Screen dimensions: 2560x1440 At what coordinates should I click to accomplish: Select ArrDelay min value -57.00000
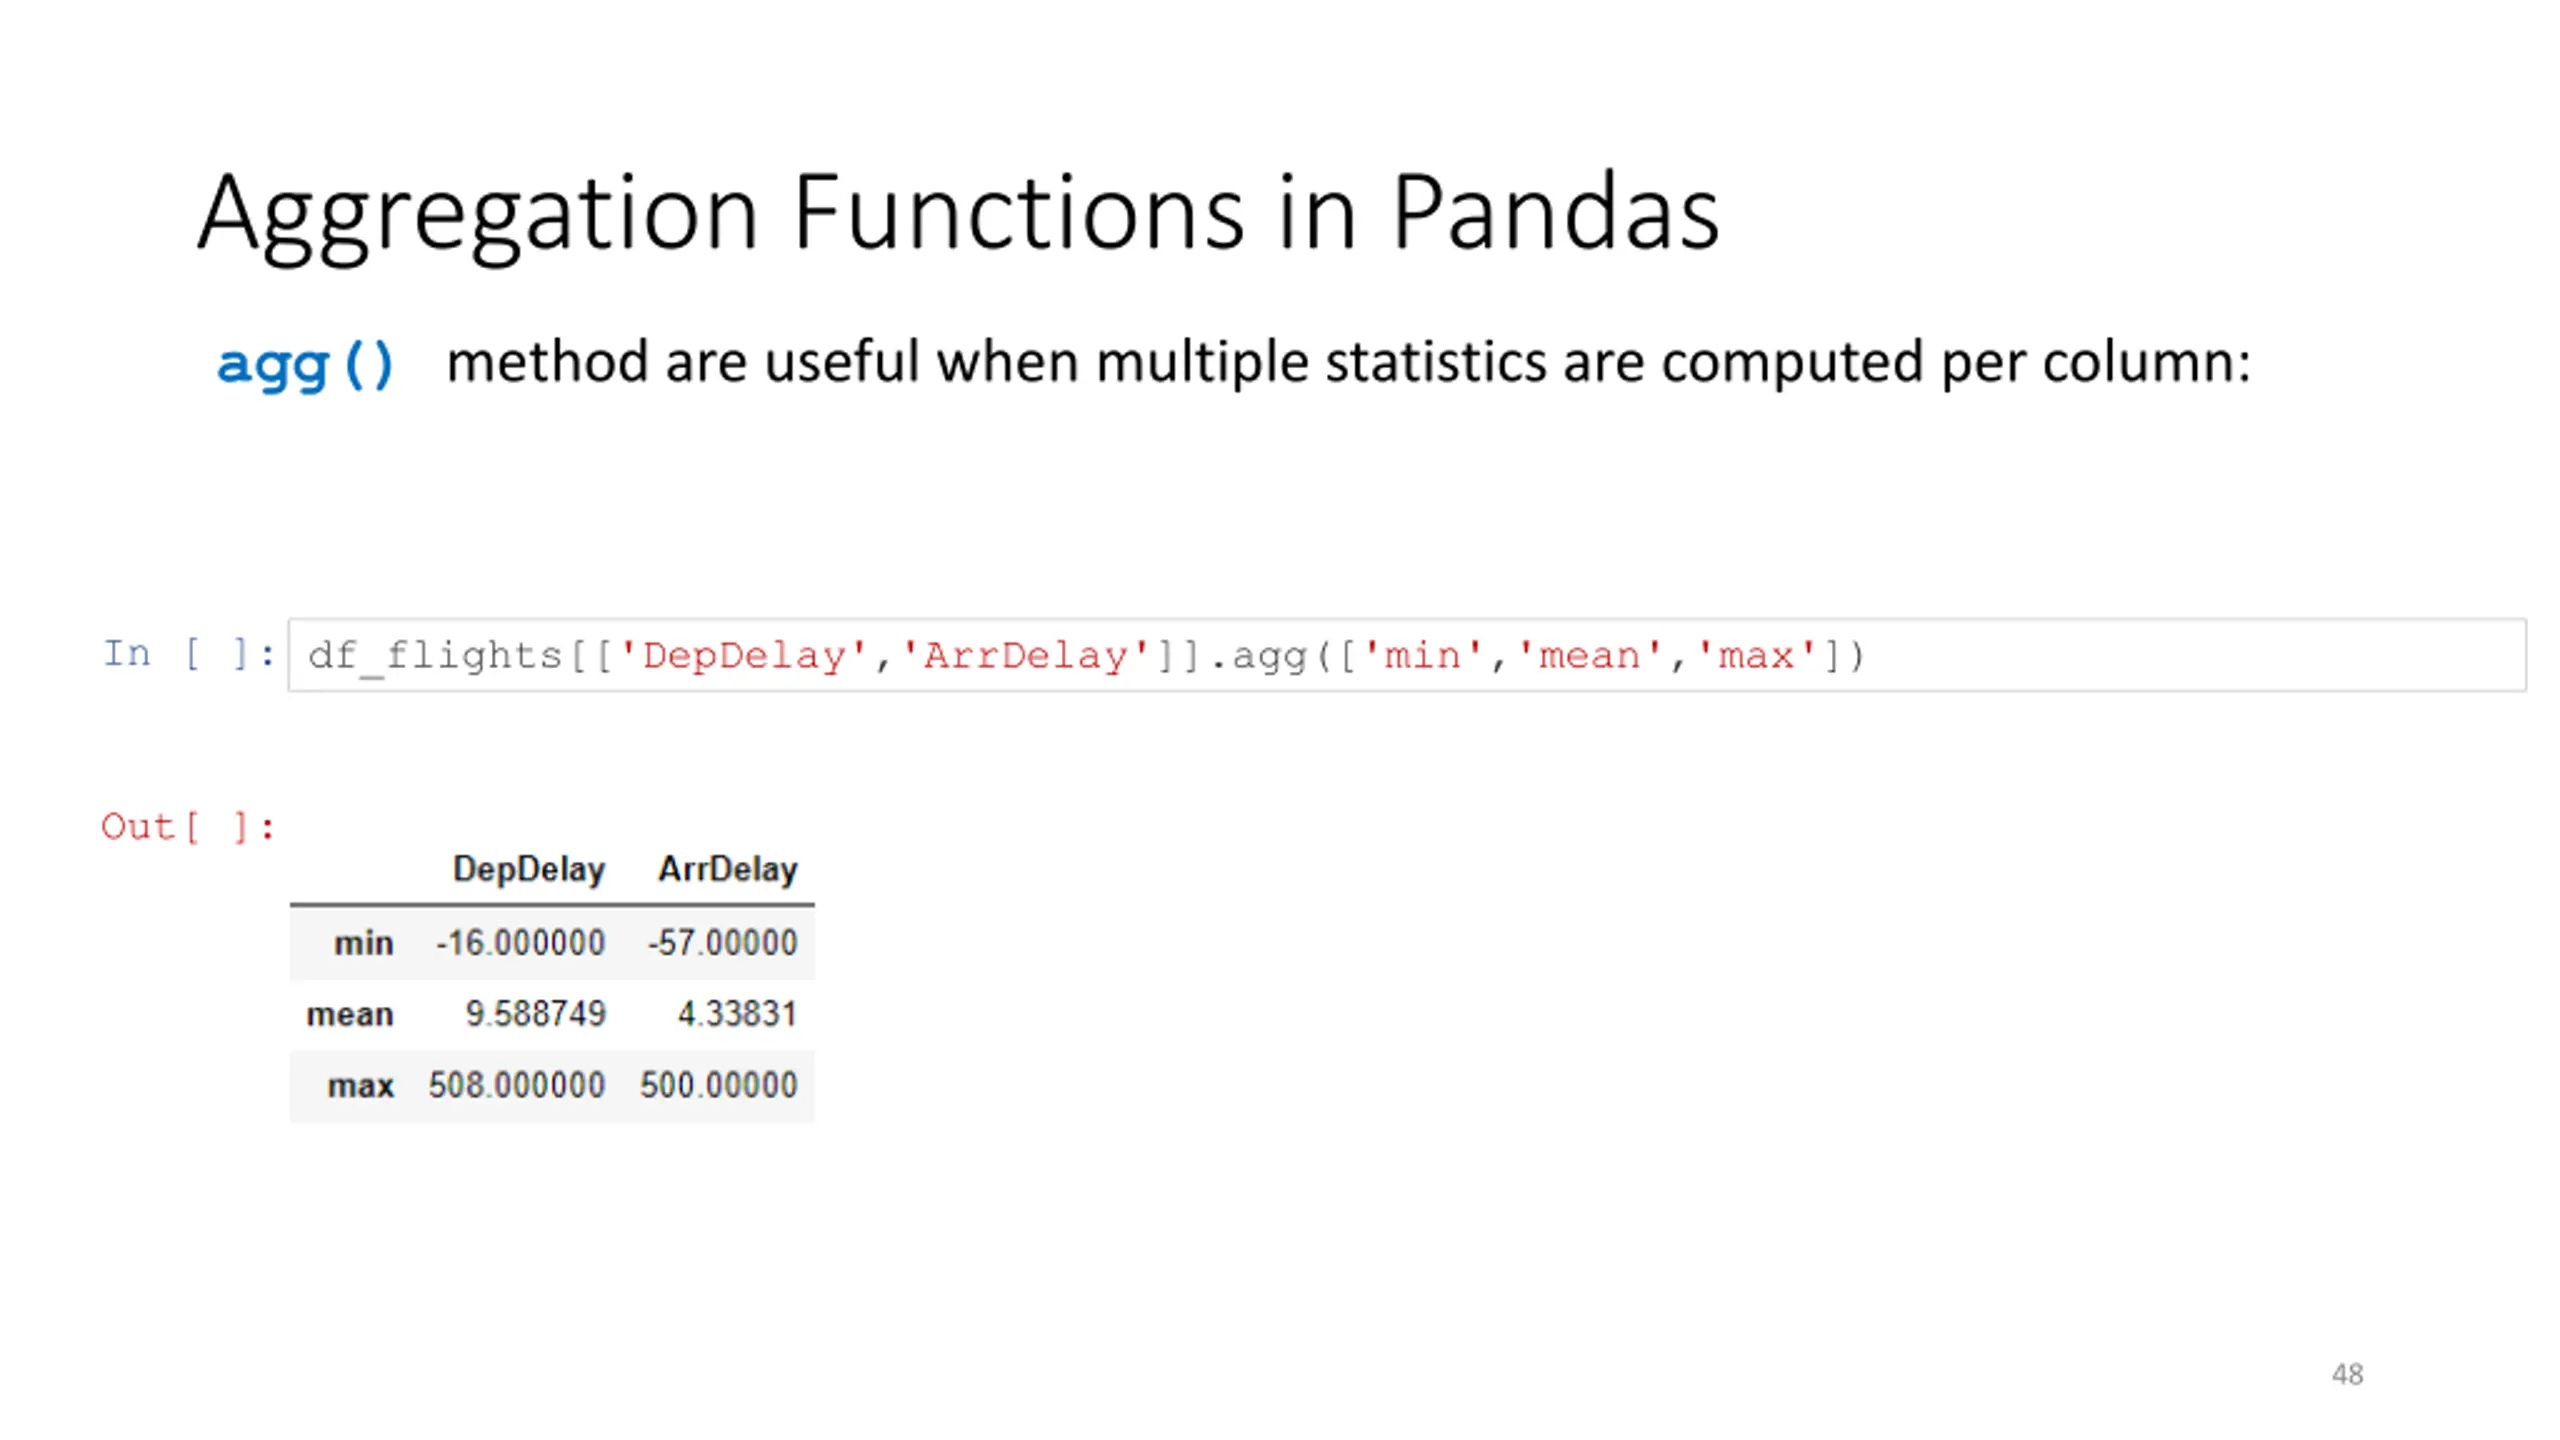tap(722, 942)
